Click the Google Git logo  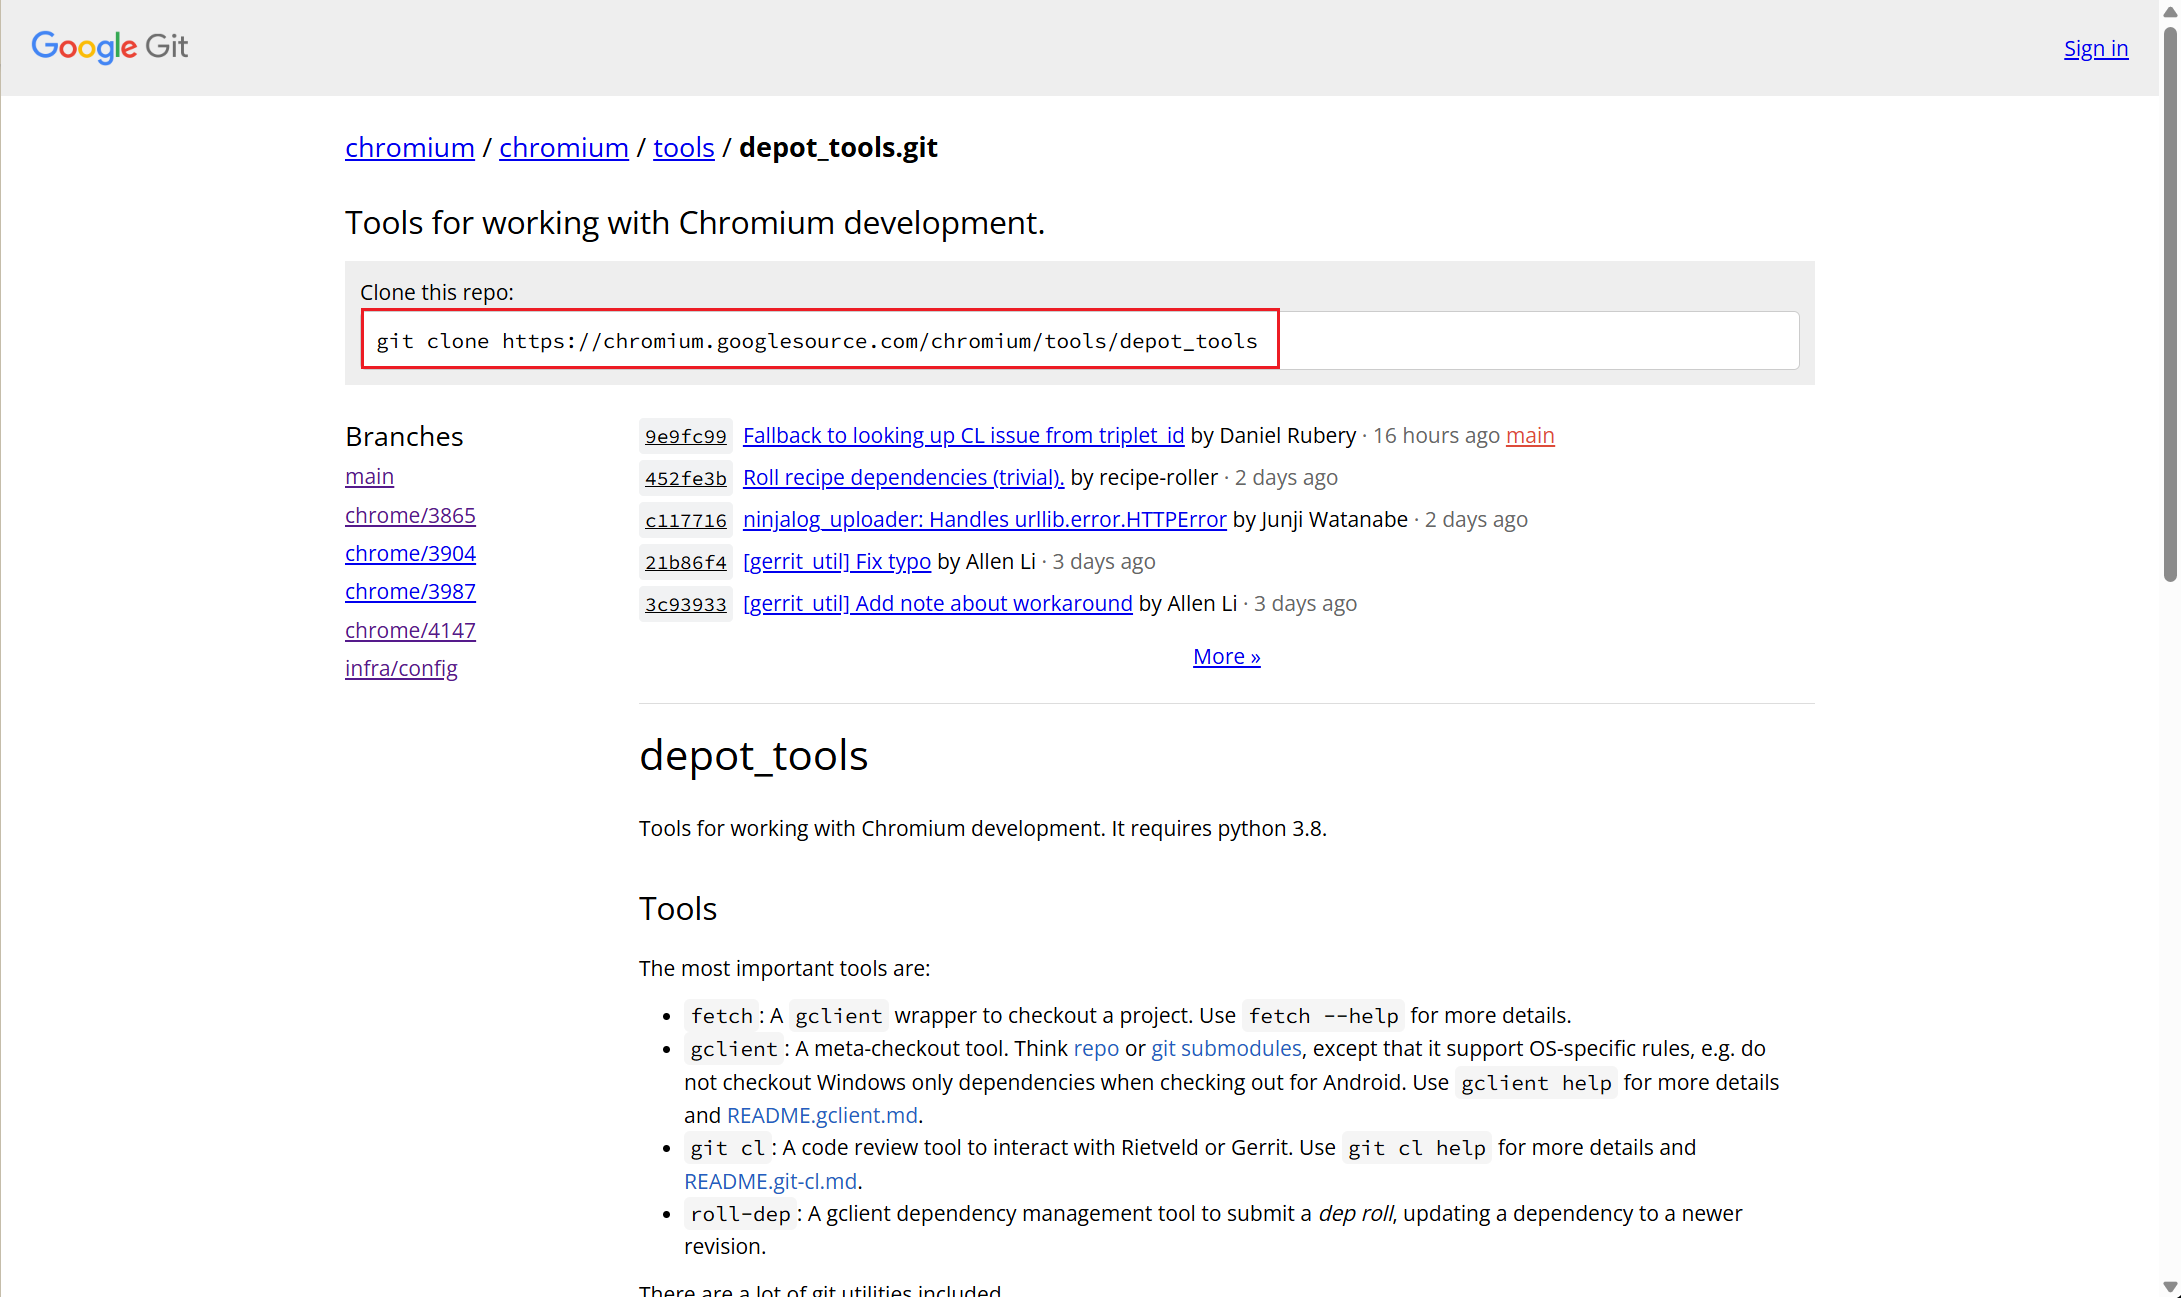[x=109, y=47]
